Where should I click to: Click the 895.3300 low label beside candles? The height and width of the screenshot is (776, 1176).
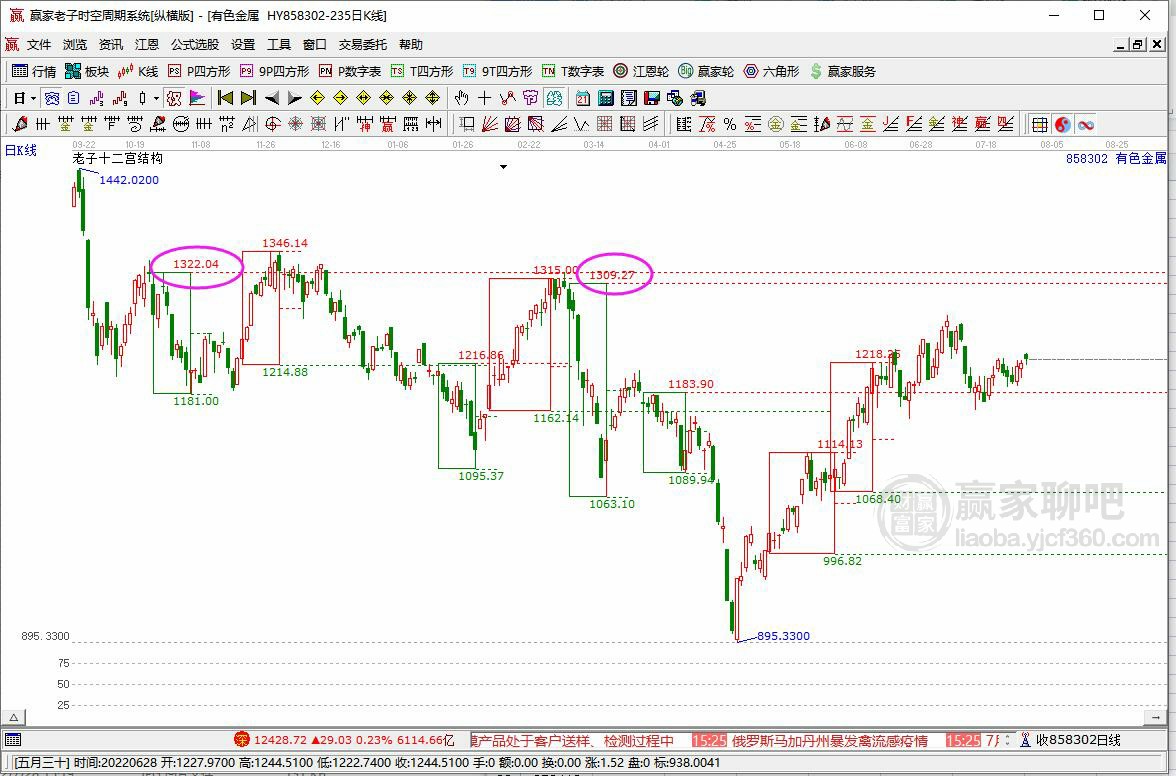pos(783,636)
